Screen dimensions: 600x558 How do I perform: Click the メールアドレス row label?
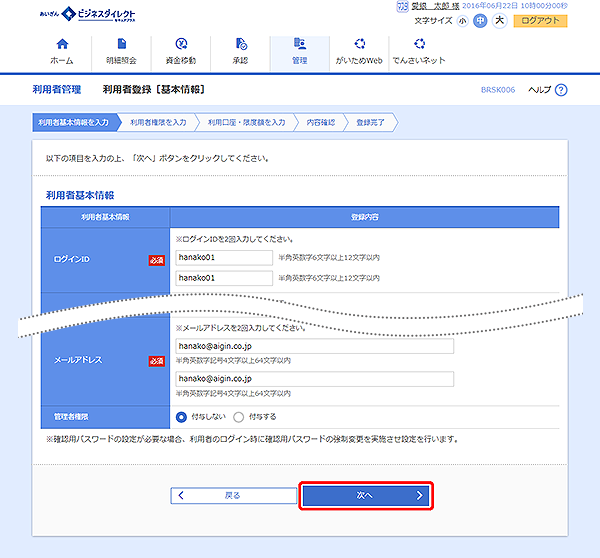click(78, 360)
